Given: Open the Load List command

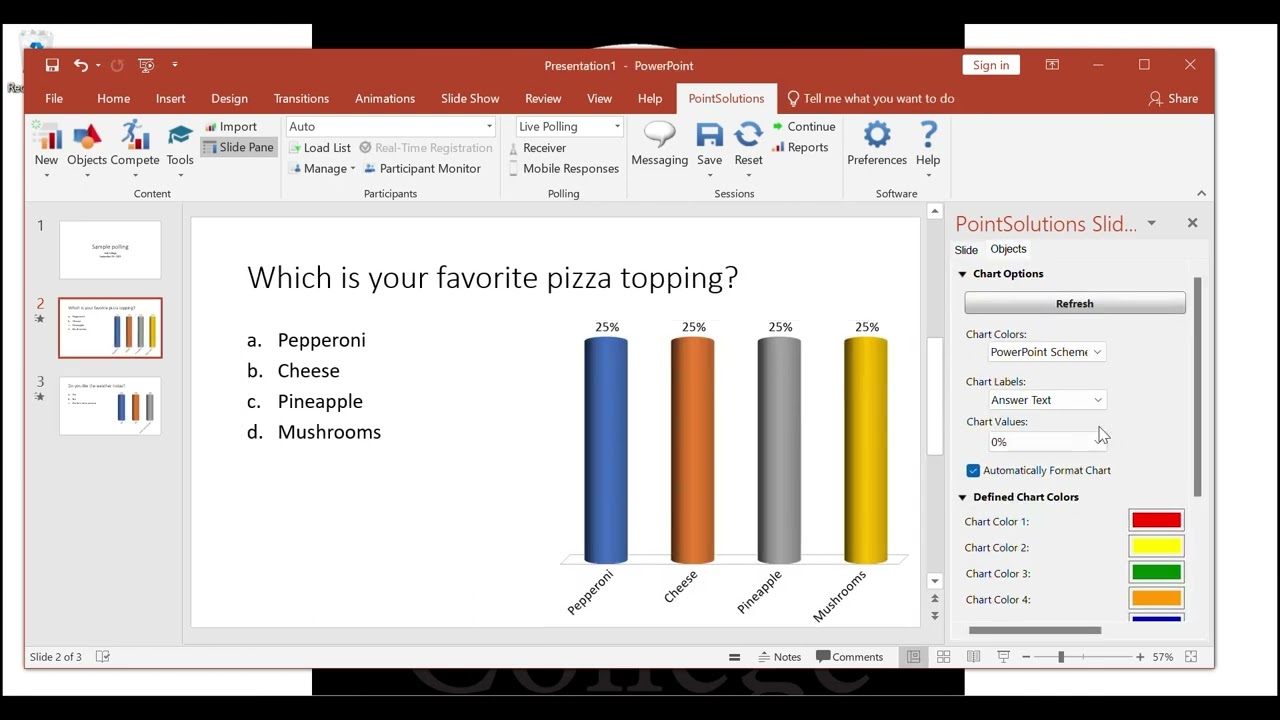Looking at the screenshot, I should point(319,148).
